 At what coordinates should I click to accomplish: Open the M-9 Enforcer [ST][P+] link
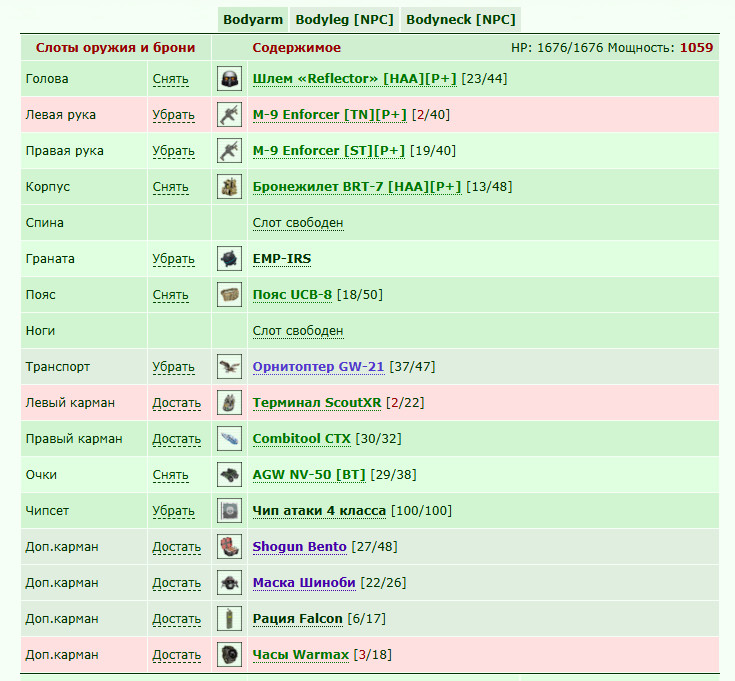(x=329, y=151)
